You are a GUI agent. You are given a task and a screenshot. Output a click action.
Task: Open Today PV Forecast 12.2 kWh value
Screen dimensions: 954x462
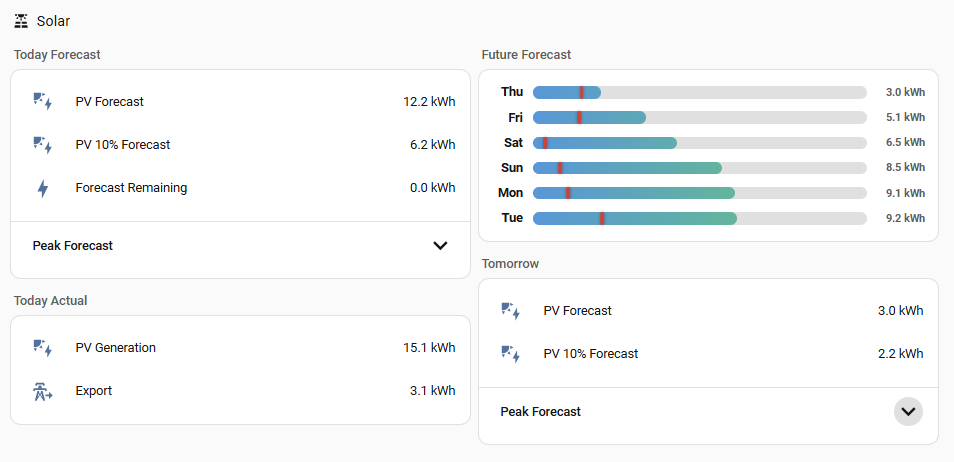coord(429,102)
